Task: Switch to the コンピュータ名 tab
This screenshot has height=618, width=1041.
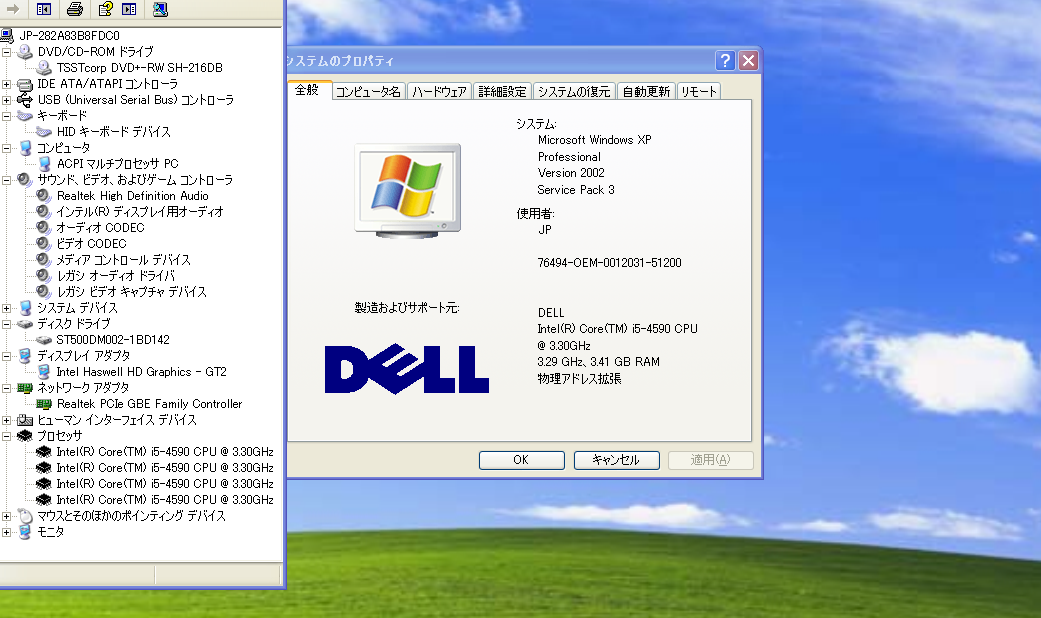Action: click(368, 92)
